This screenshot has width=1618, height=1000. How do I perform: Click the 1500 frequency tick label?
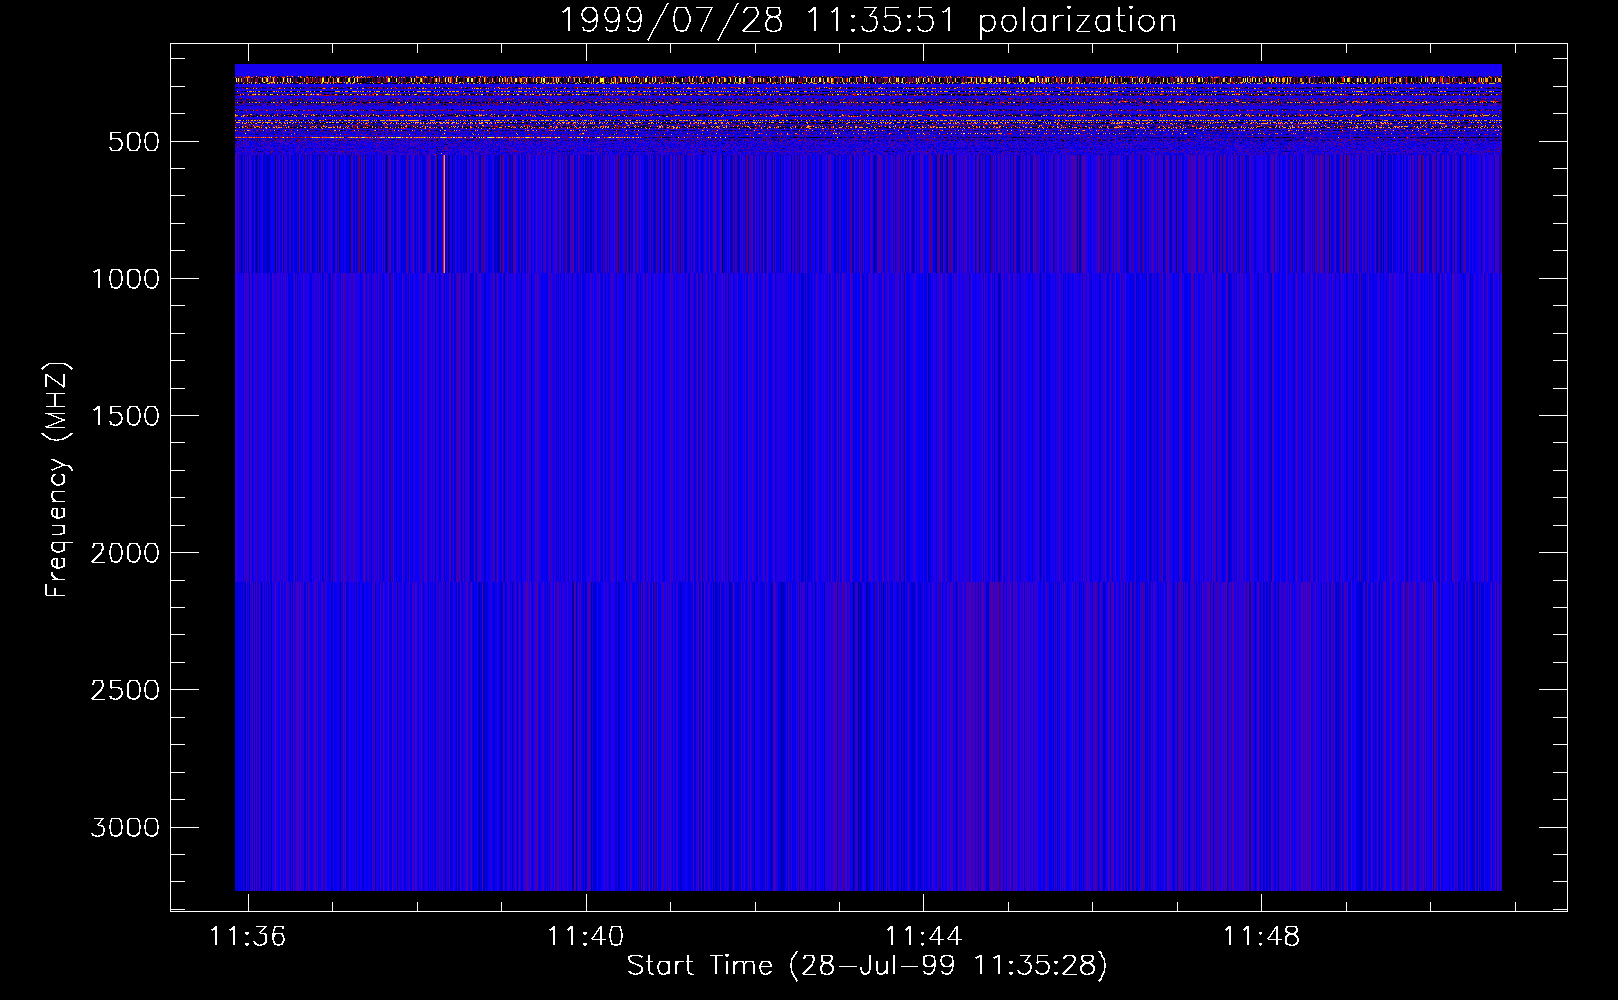125,416
